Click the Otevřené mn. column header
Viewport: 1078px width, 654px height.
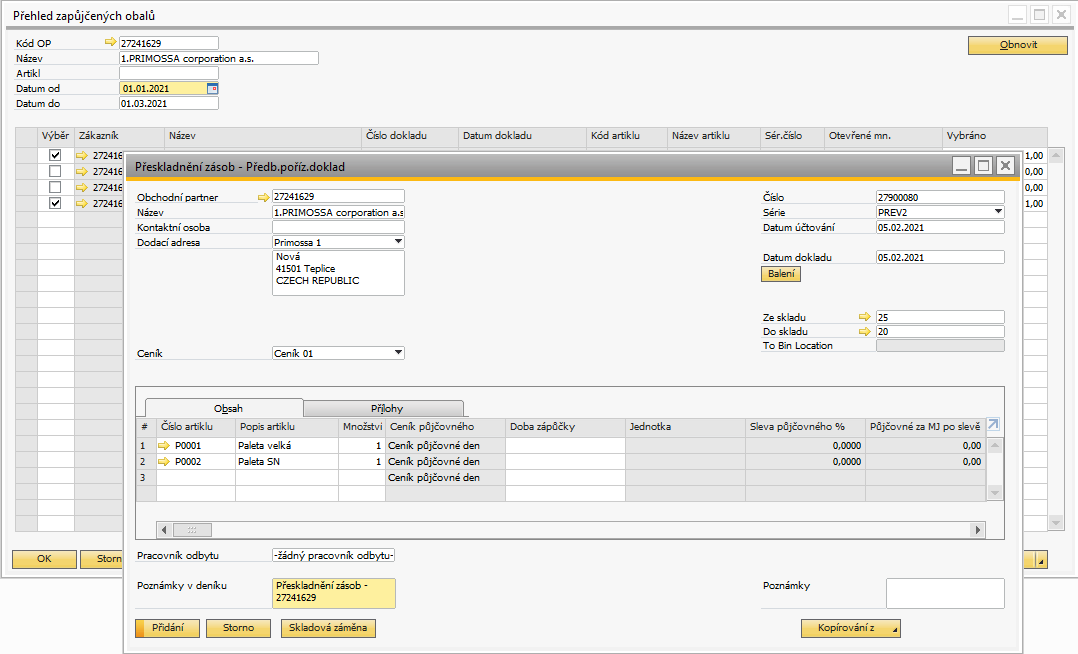pyautogui.click(x=883, y=136)
